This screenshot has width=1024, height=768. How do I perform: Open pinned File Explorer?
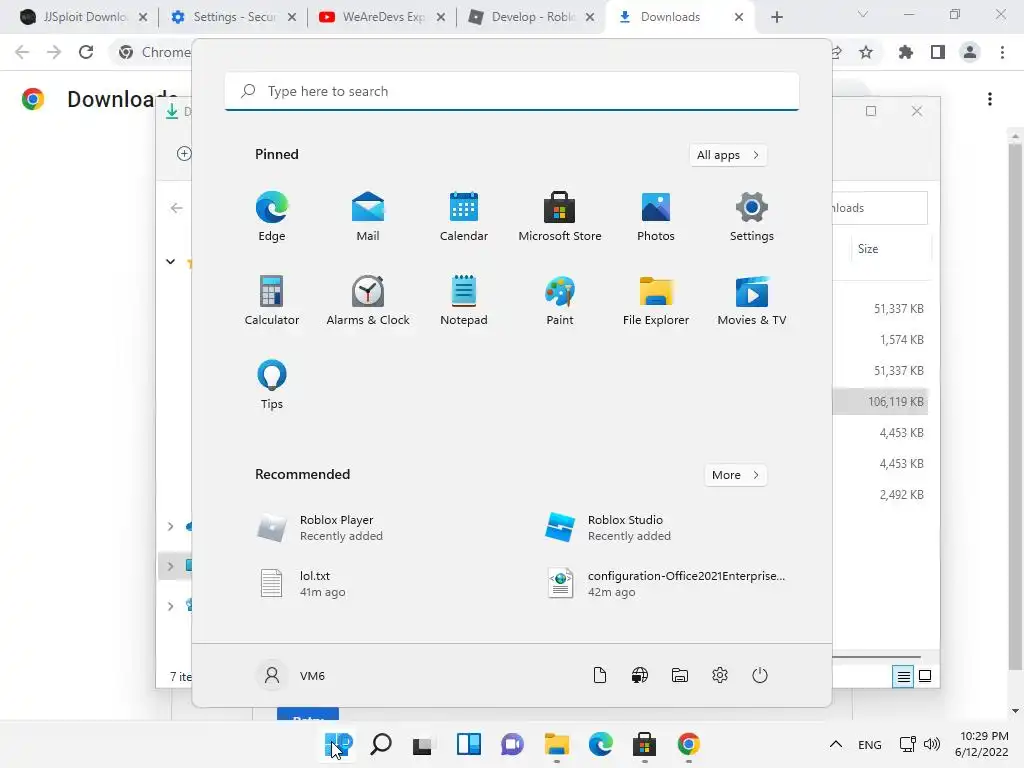coord(656,300)
